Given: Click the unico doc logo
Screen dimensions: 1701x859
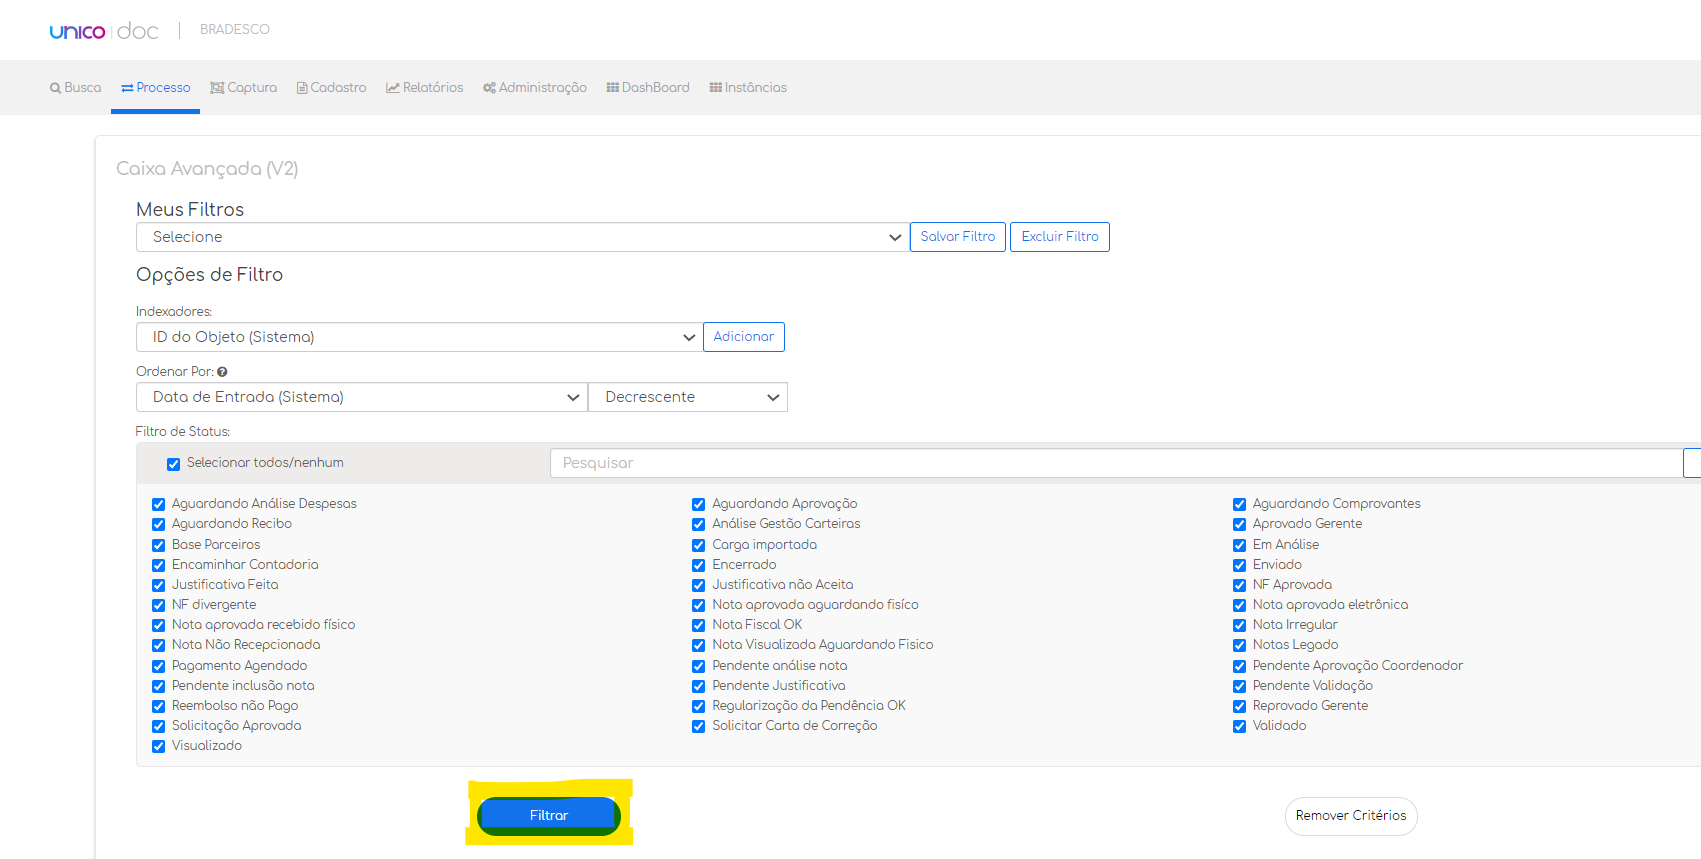Looking at the screenshot, I should point(104,31).
